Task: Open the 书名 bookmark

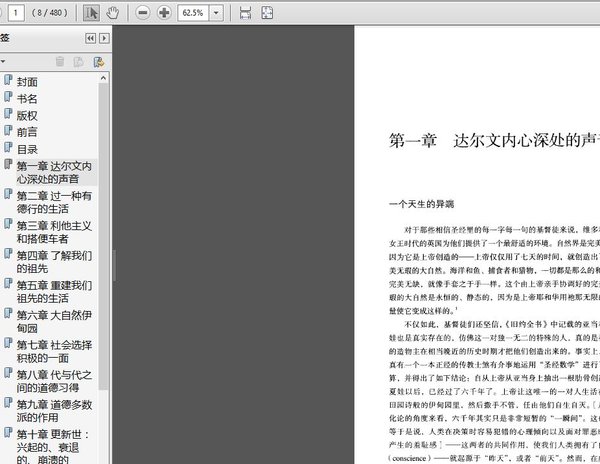Action: coord(27,99)
